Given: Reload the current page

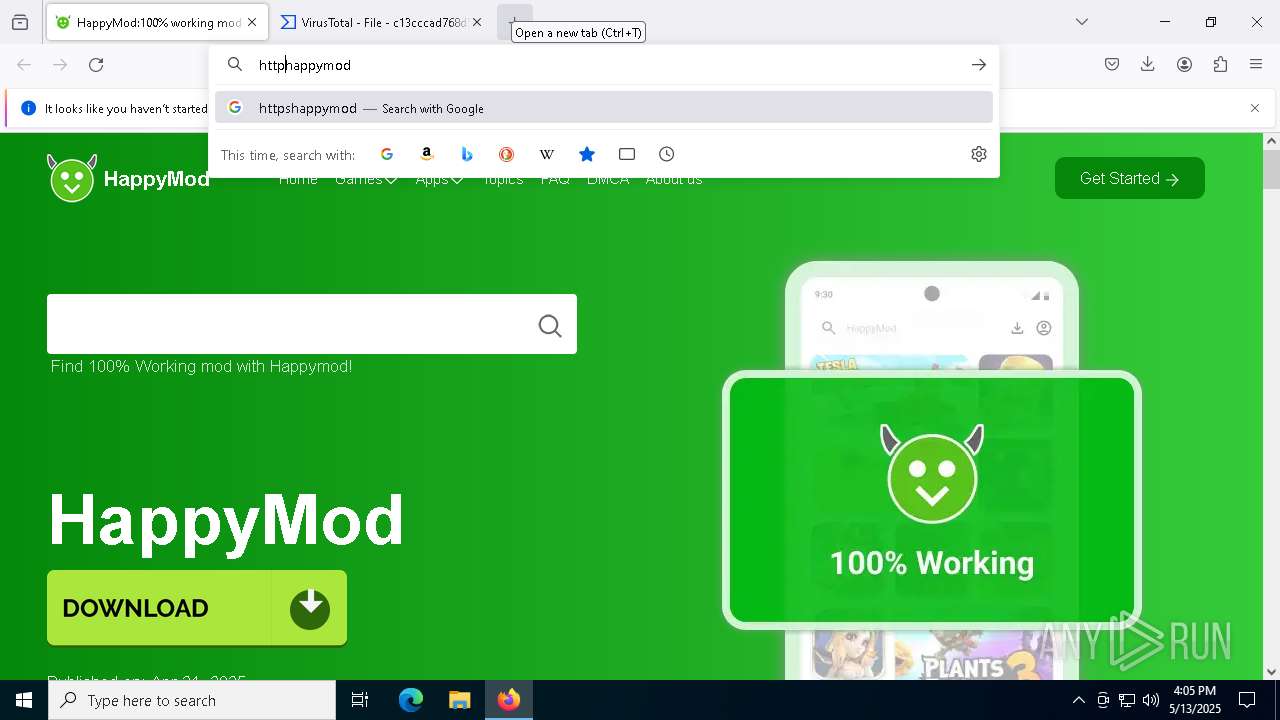Looking at the screenshot, I should coord(96,65).
